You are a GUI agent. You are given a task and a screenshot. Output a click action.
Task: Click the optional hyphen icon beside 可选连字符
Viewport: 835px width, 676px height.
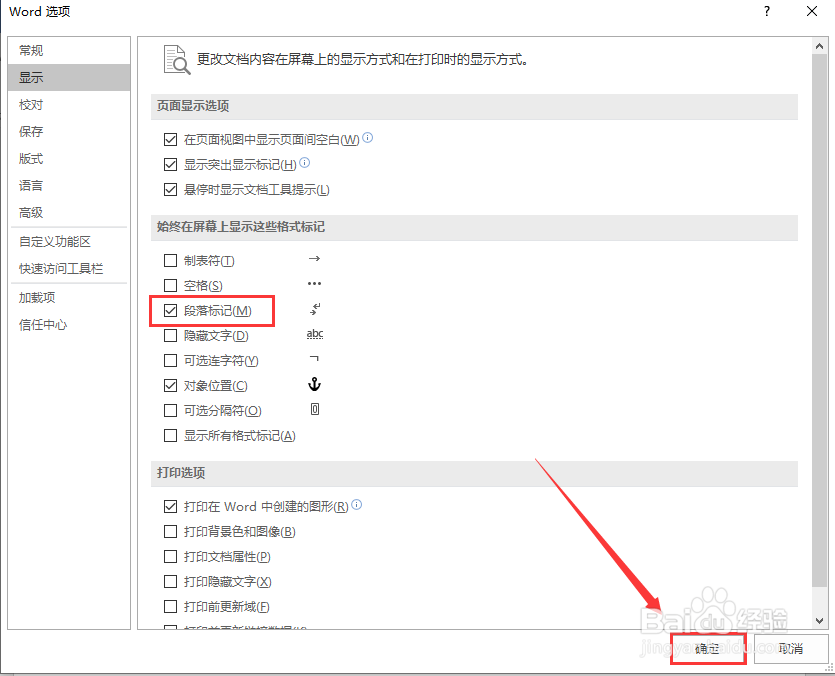coord(314,359)
